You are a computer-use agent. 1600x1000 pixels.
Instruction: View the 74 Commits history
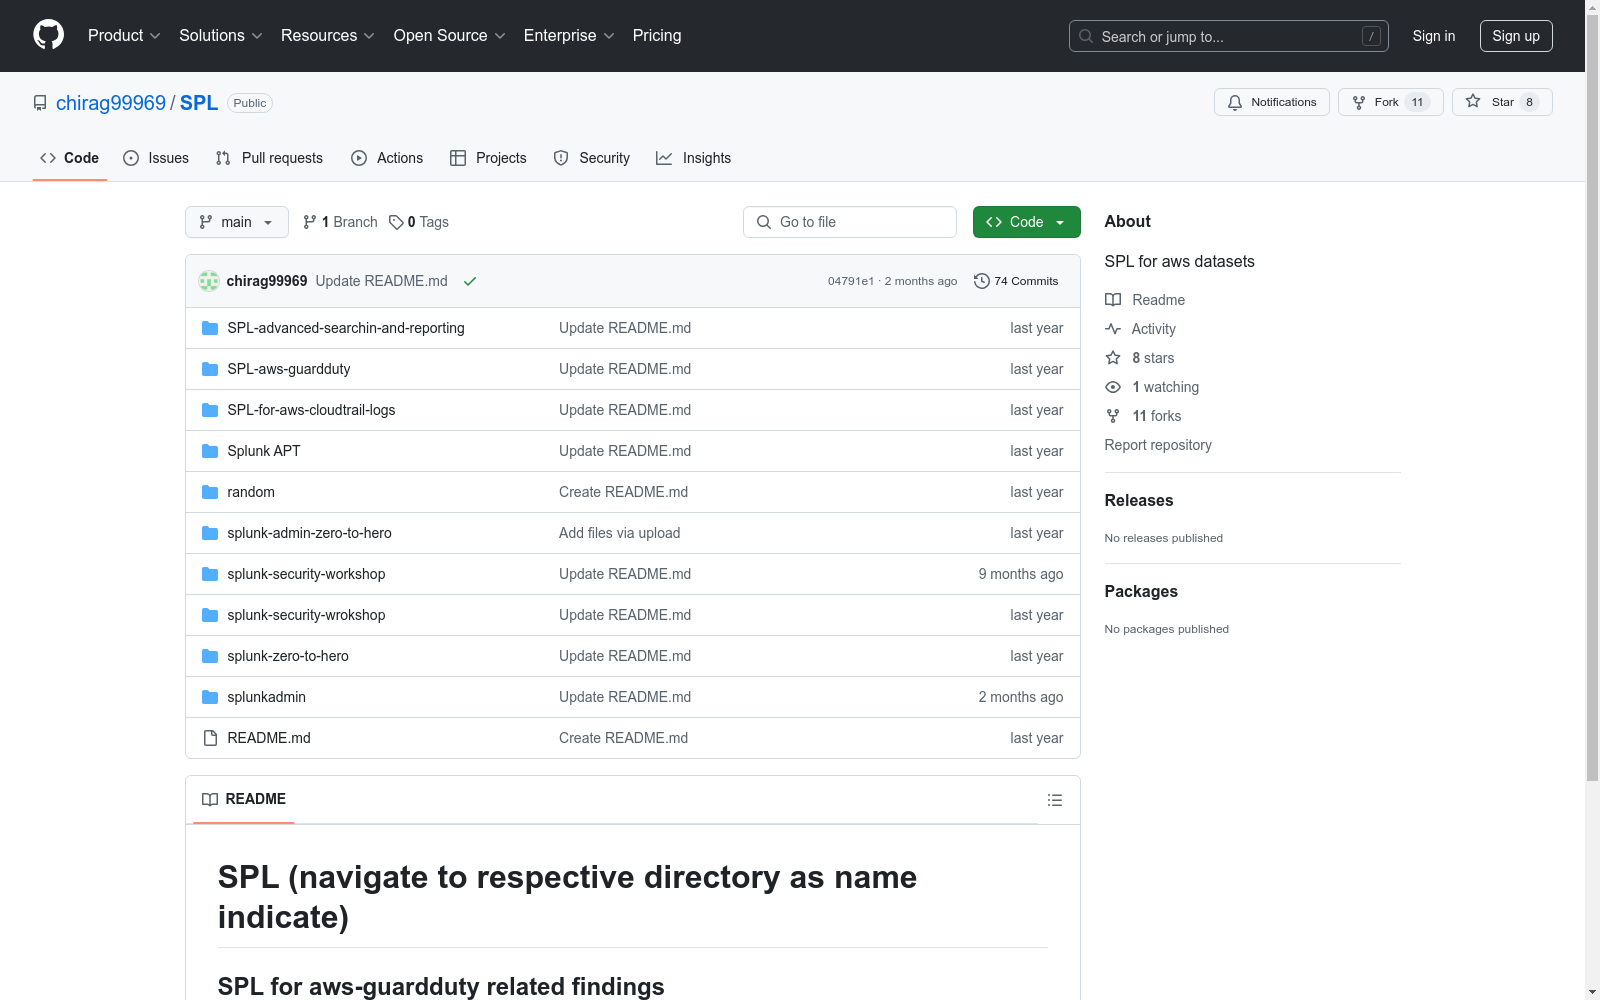(x=1016, y=281)
